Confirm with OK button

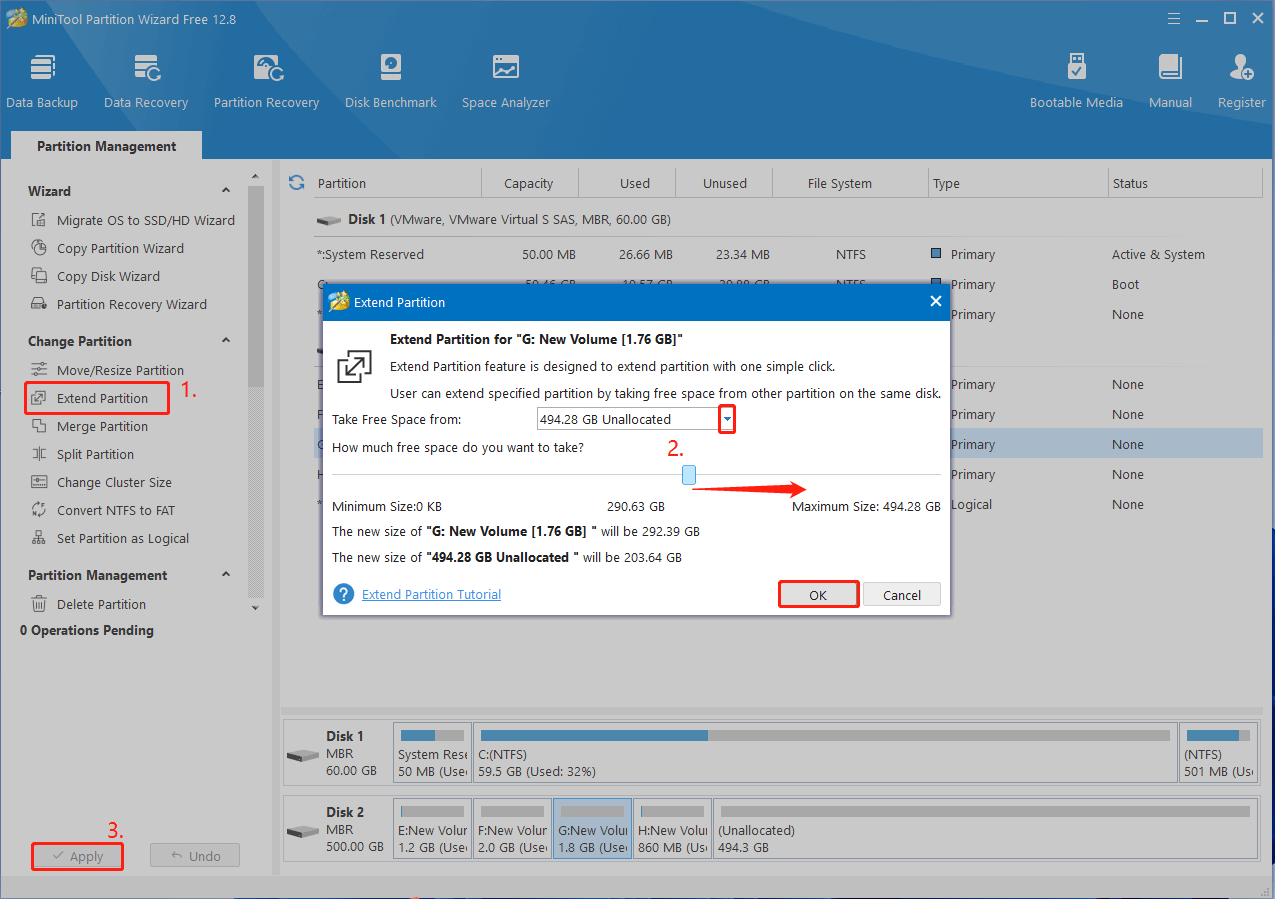[818, 595]
